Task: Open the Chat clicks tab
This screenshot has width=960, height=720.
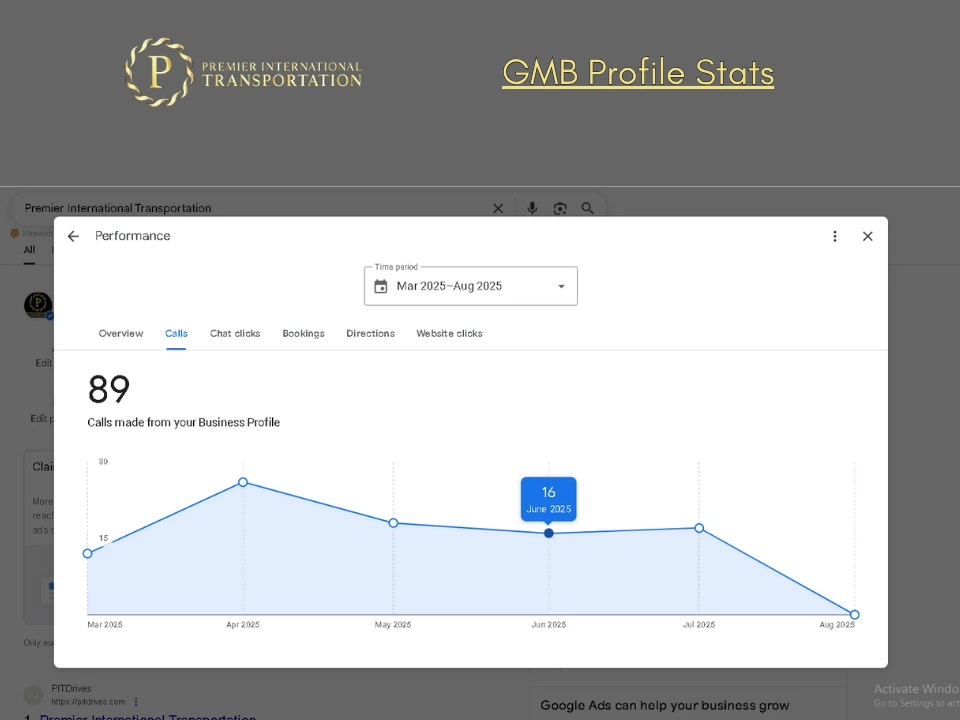Action: pyautogui.click(x=235, y=334)
